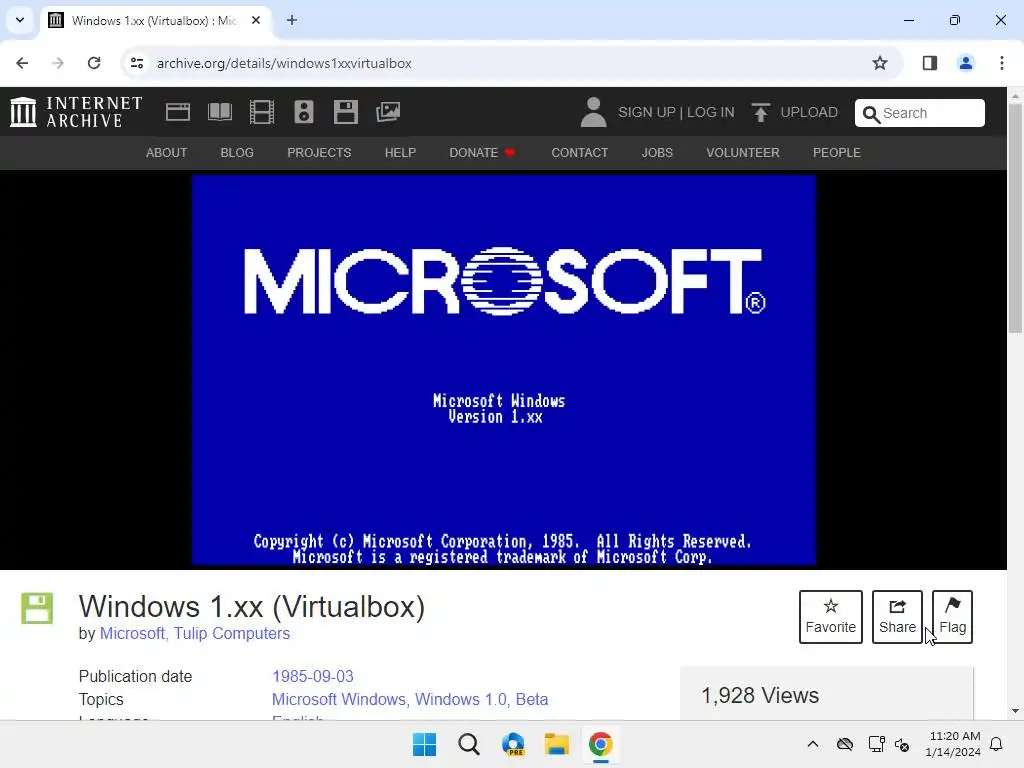This screenshot has height=768, width=1024.
Task: View site information icon in address bar
Action: pyautogui.click(x=136, y=63)
